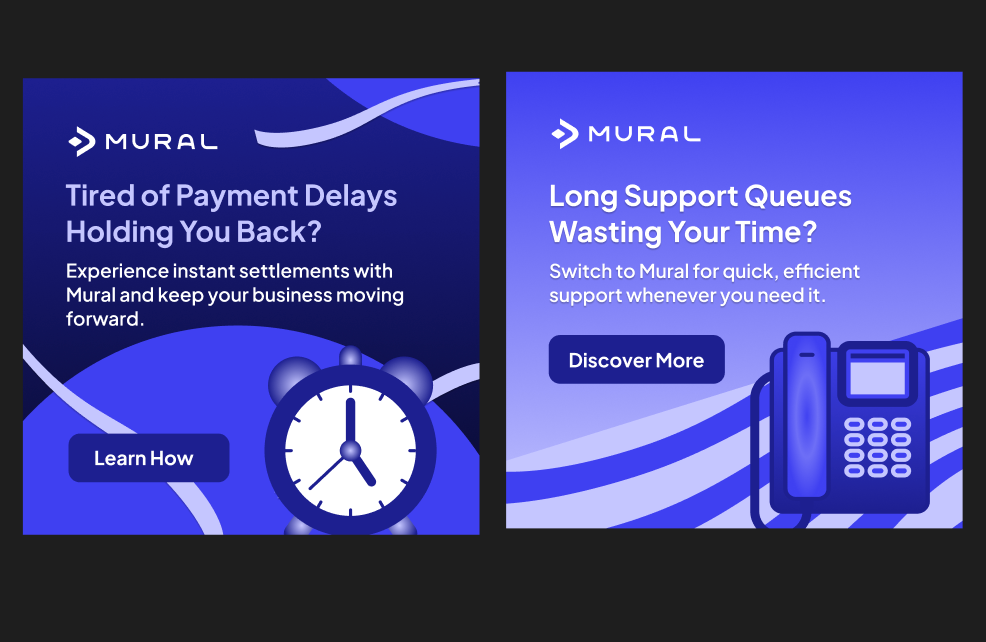Select the telephone display screen
Screen dimensions: 986x642
tap(877, 374)
